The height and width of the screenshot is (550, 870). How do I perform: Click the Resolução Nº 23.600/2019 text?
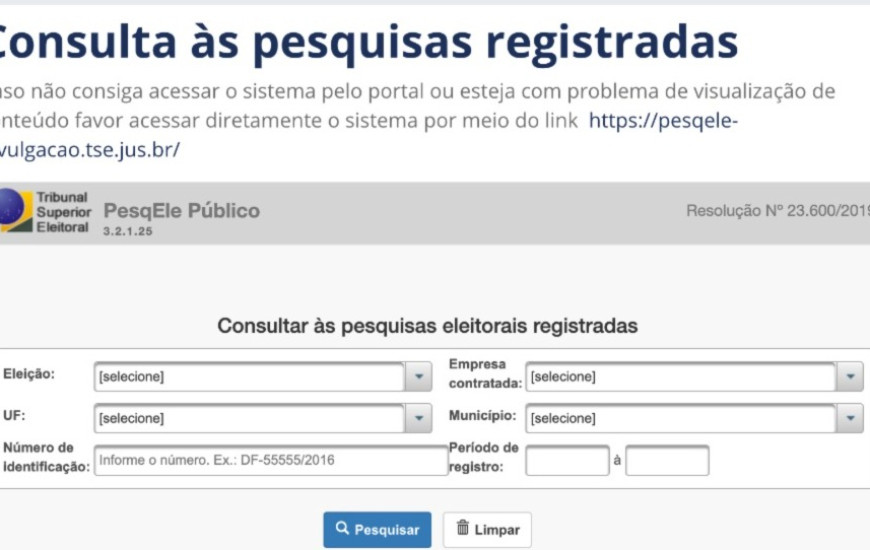point(777,211)
